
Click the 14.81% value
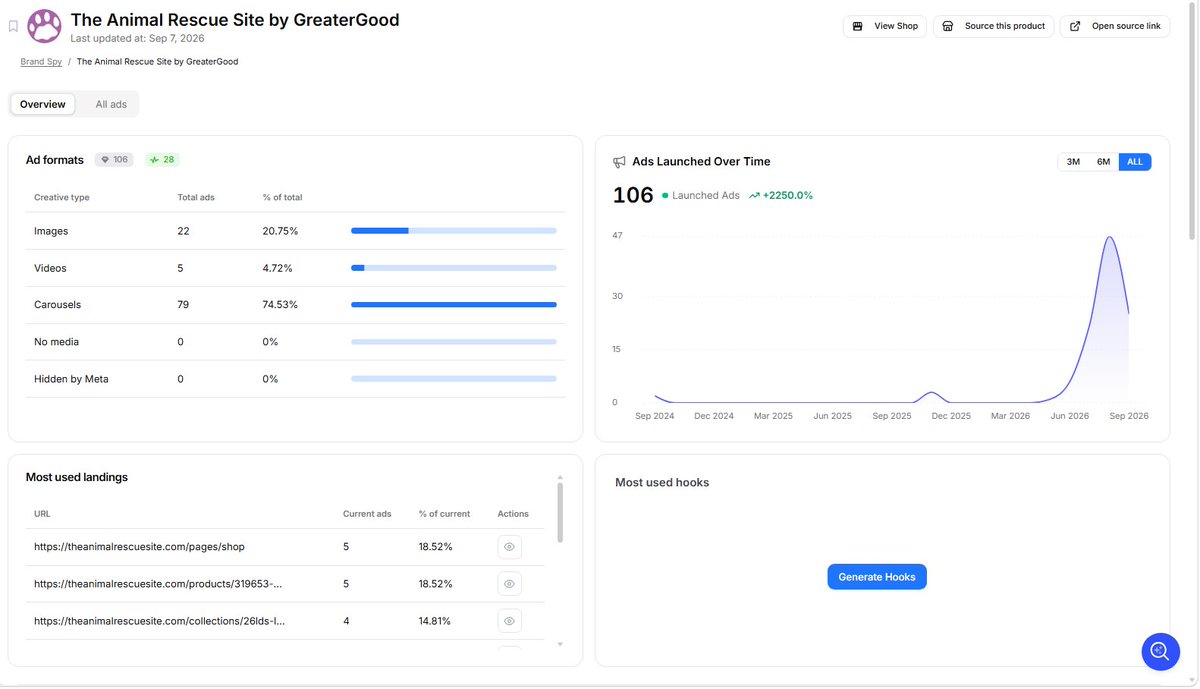tap(435, 621)
